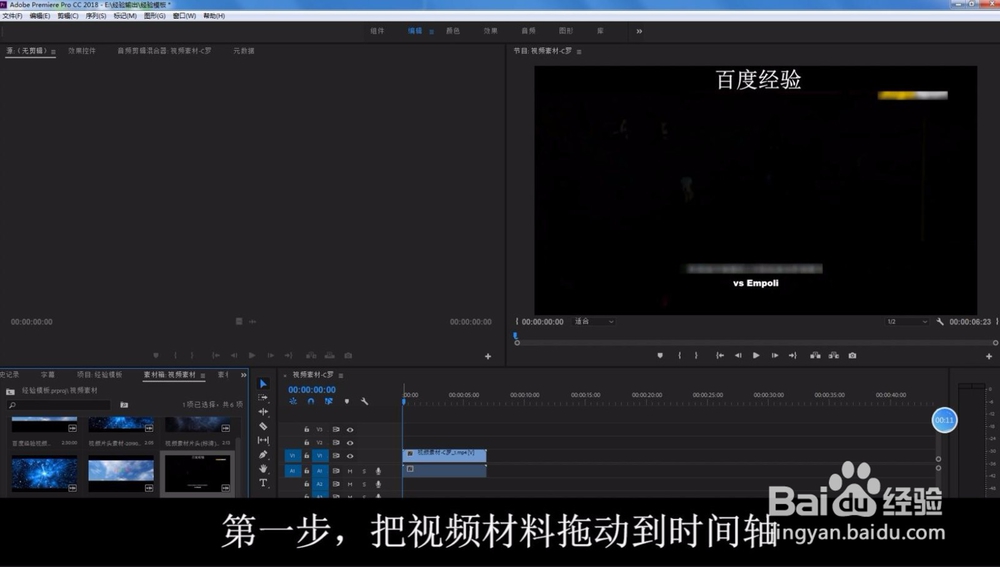Enable voice-over record on A1
The height and width of the screenshot is (567, 1000).
(x=378, y=471)
